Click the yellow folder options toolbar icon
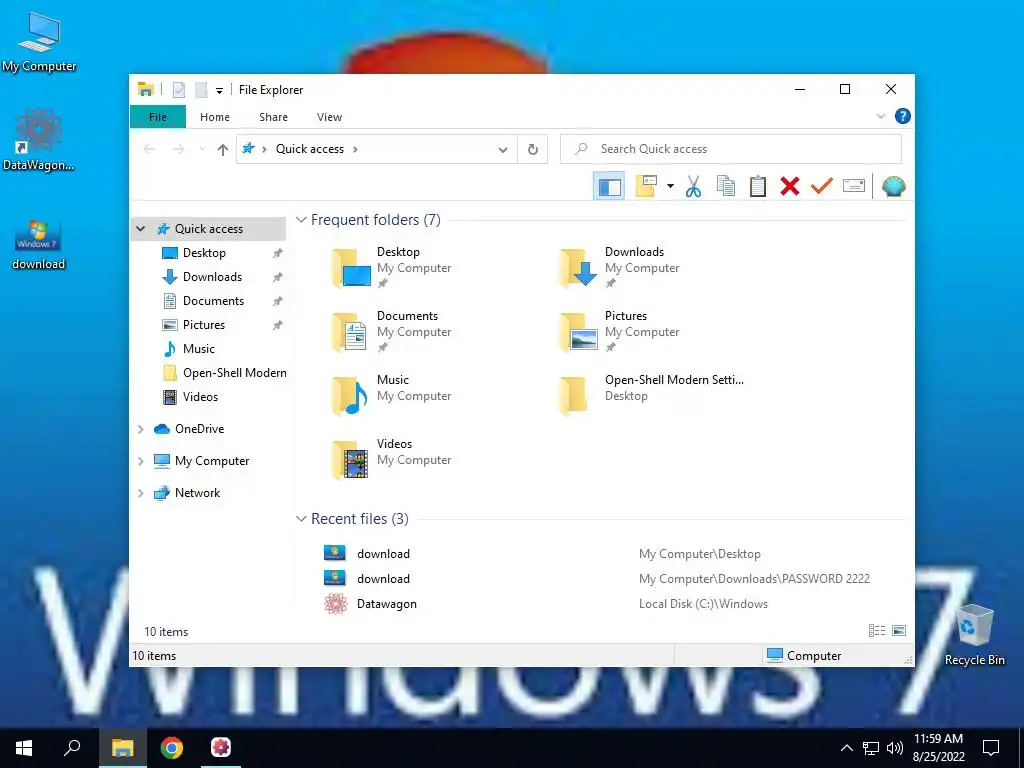 tap(646, 186)
